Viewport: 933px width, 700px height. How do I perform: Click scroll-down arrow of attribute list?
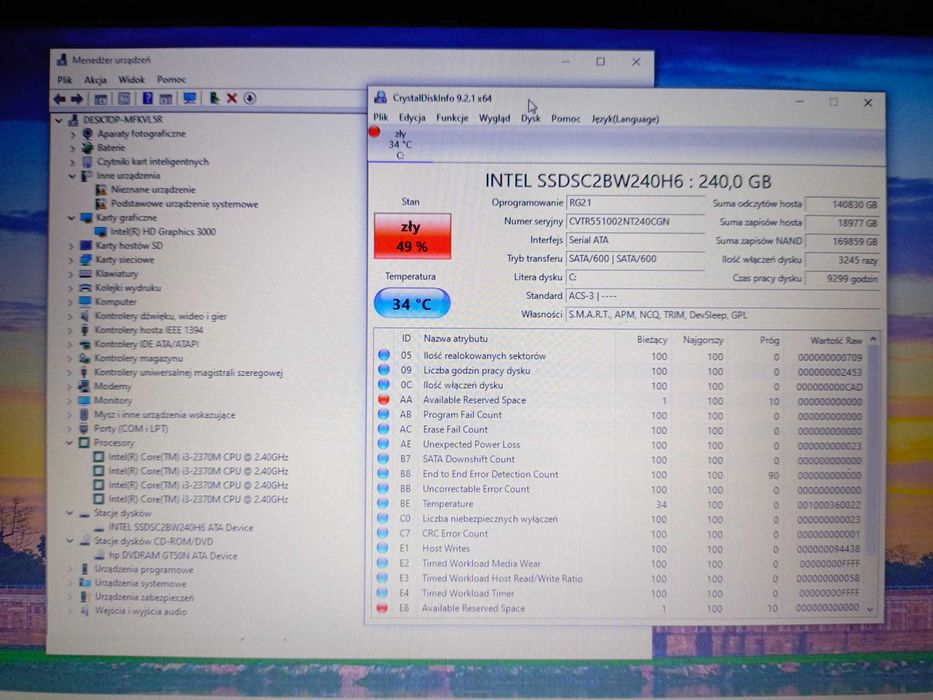871,609
